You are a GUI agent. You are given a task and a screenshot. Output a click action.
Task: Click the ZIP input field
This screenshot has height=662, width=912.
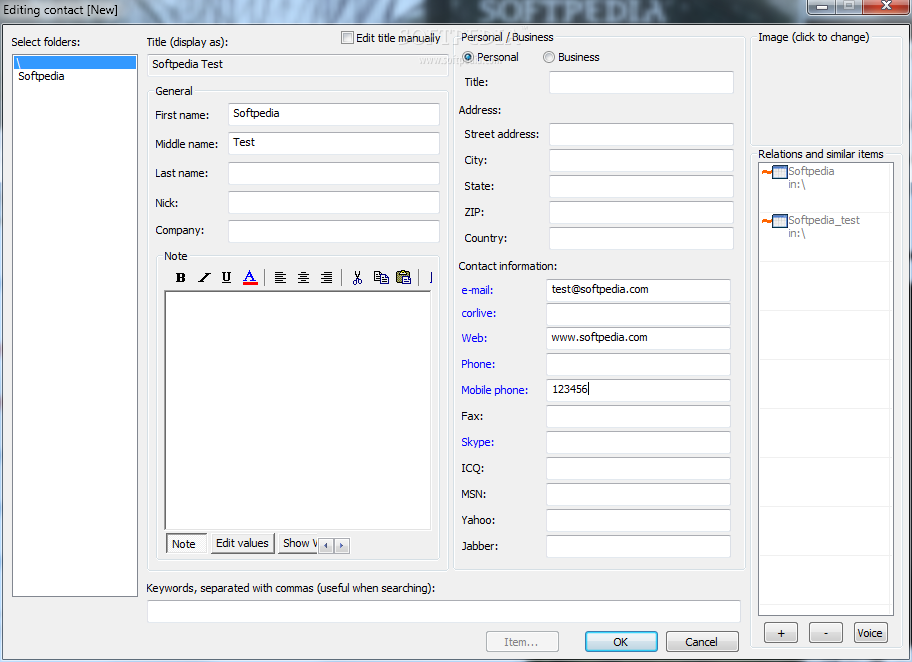pyautogui.click(x=641, y=212)
